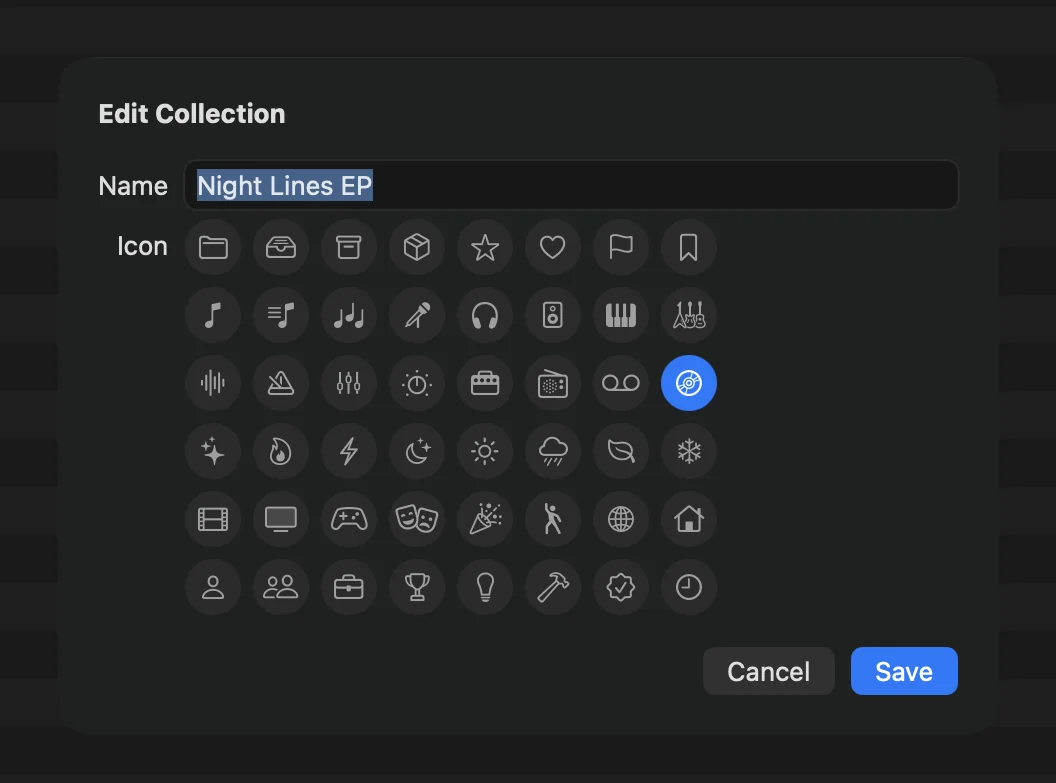Pick the mixer sliders icon
1056x783 pixels.
[349, 383]
